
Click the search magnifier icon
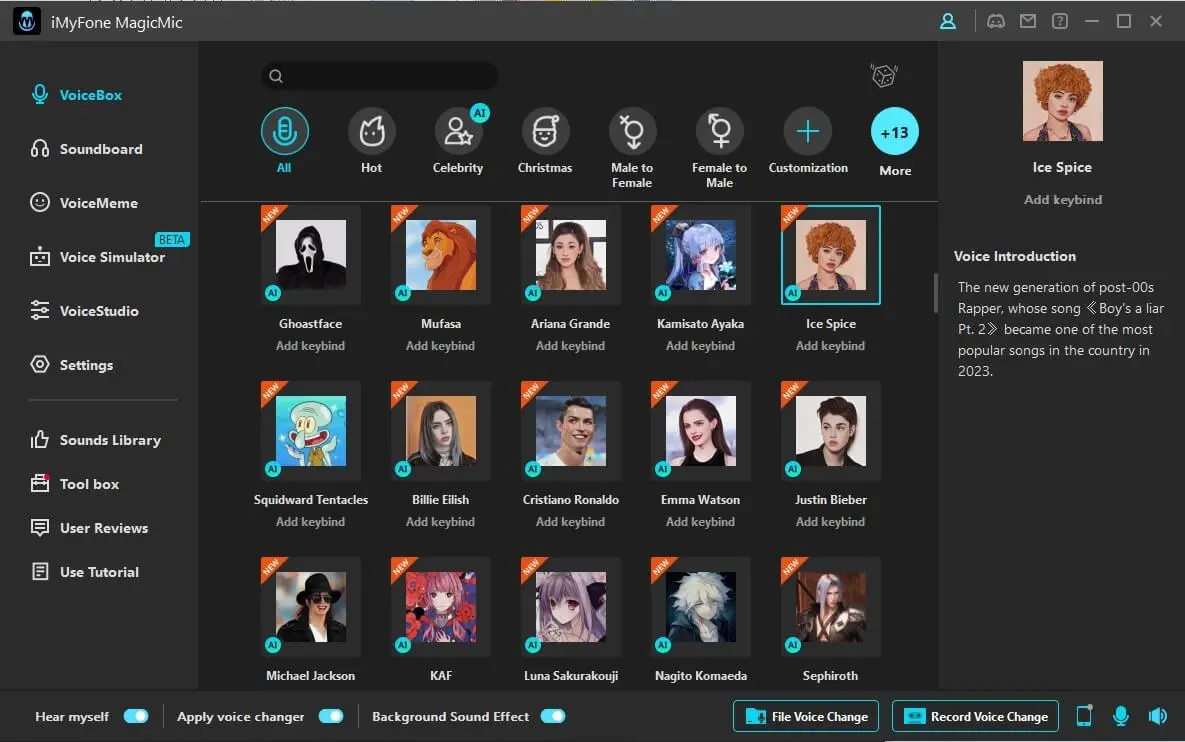pos(276,76)
